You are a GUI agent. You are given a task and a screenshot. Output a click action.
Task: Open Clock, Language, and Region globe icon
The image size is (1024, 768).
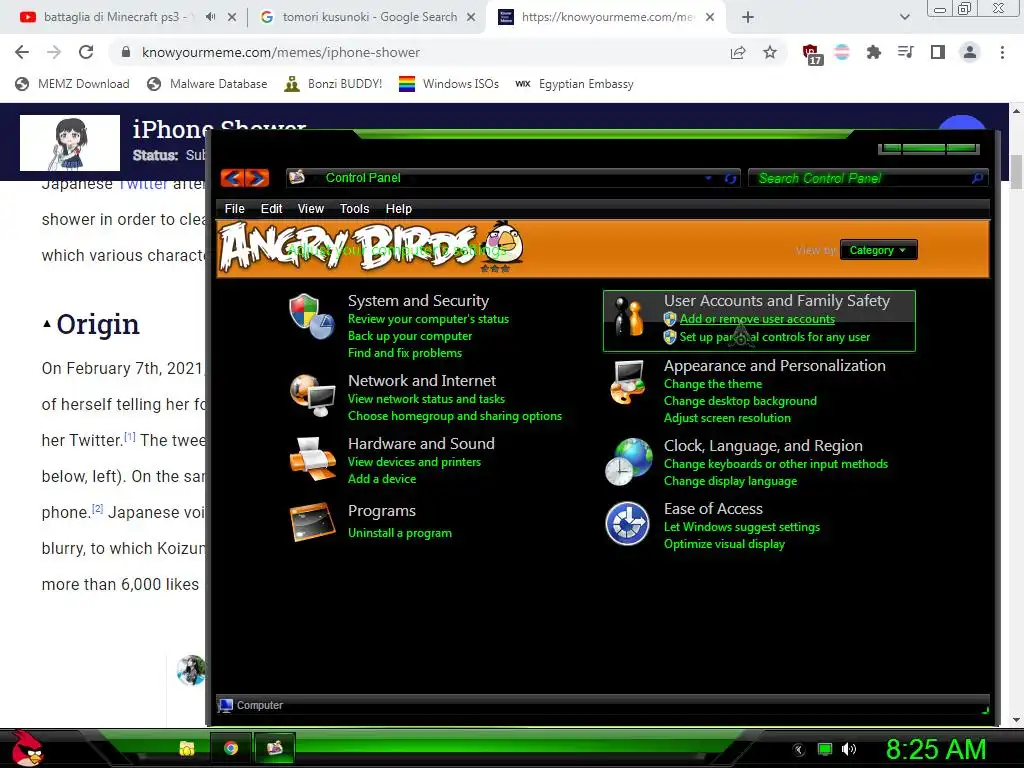point(628,462)
